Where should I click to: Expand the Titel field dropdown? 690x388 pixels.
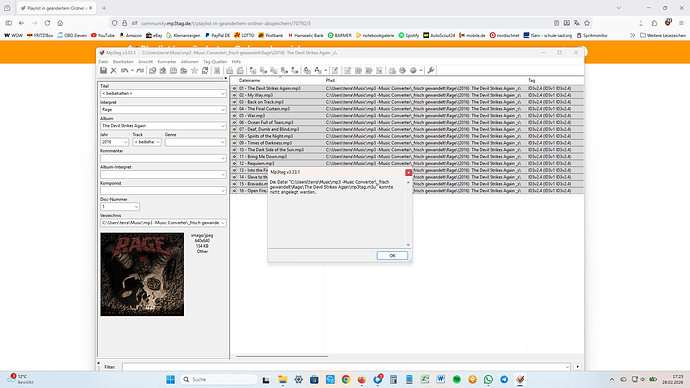point(223,94)
